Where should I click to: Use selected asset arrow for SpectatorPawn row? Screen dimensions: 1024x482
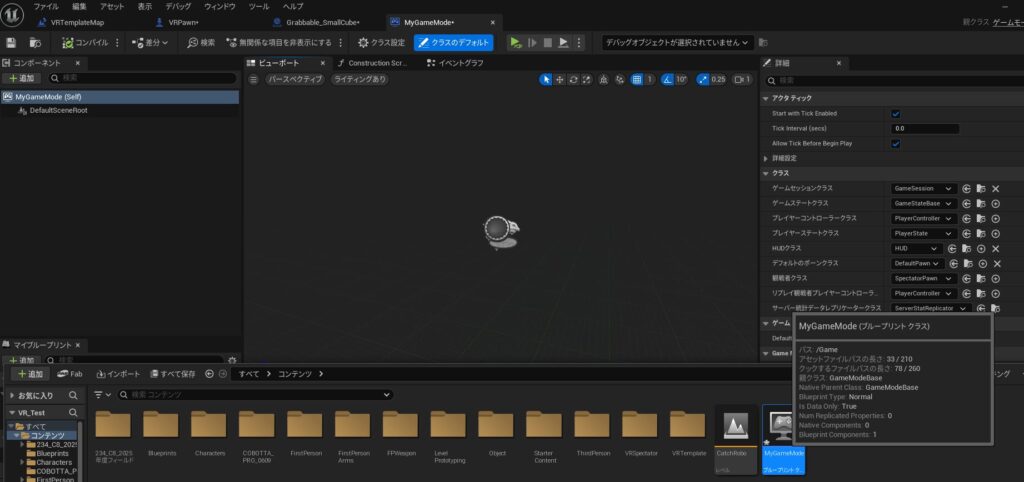(x=967, y=278)
